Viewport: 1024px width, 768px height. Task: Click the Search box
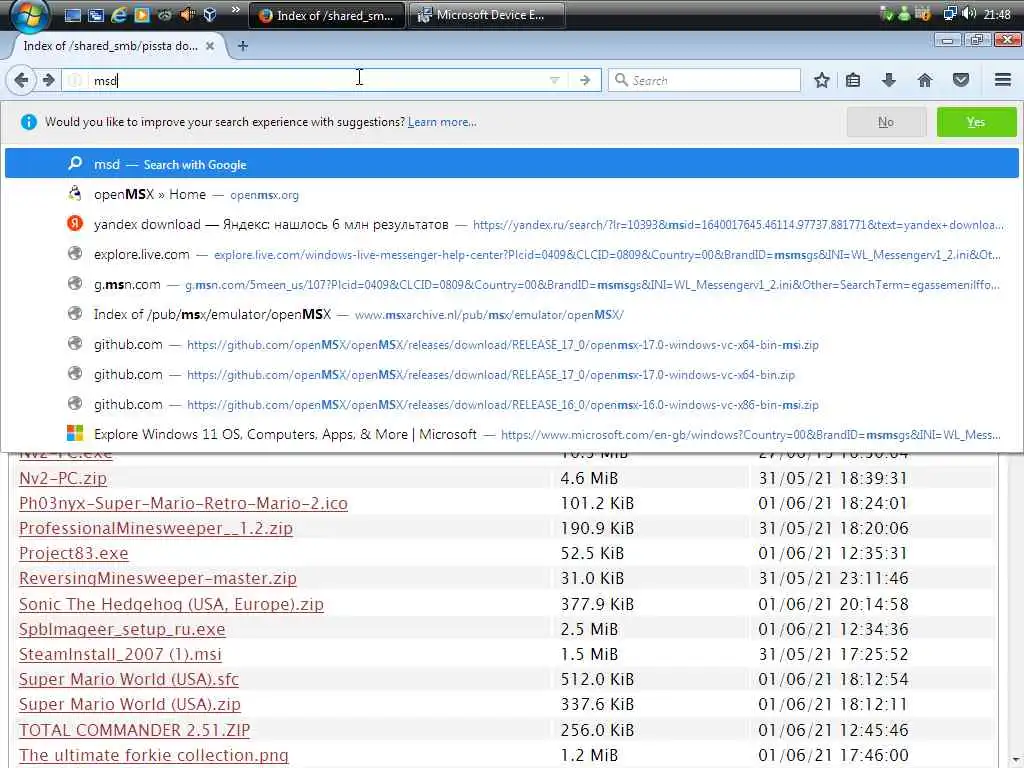click(704, 80)
